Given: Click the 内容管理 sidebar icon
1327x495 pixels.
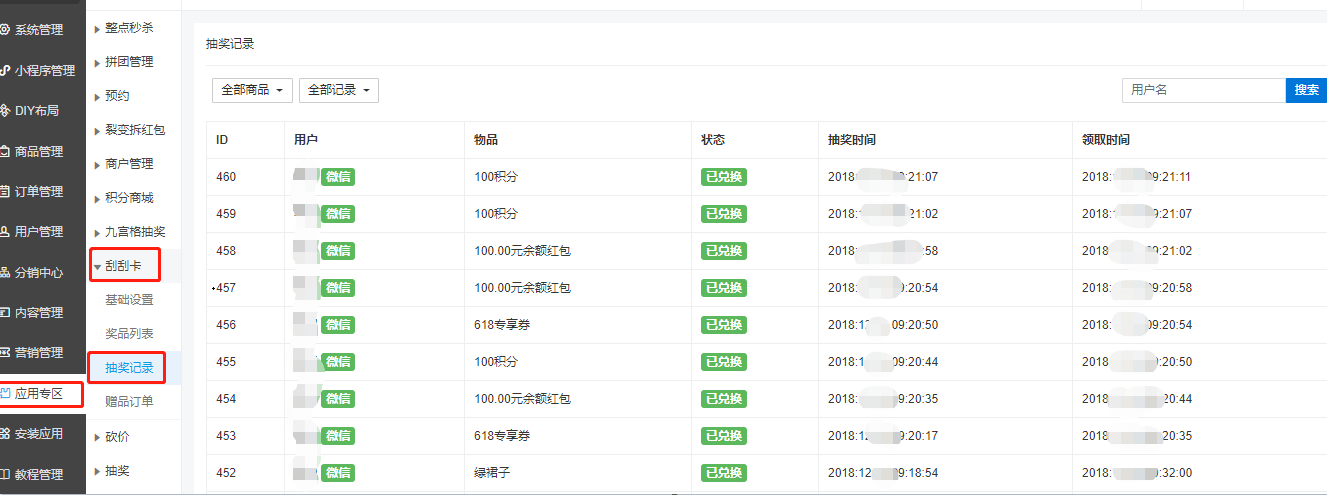Looking at the screenshot, I should pos(6,312).
